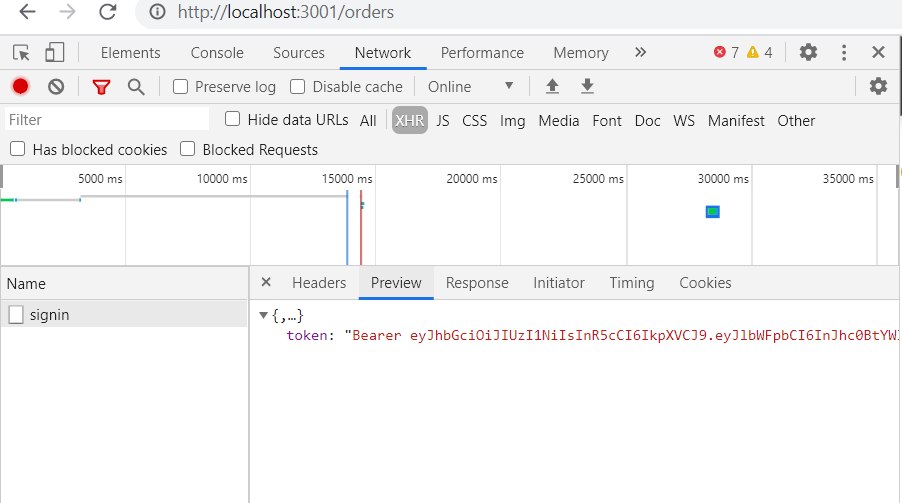Open the Cookies tab
Image resolution: width=902 pixels, height=503 pixels.
tap(705, 283)
